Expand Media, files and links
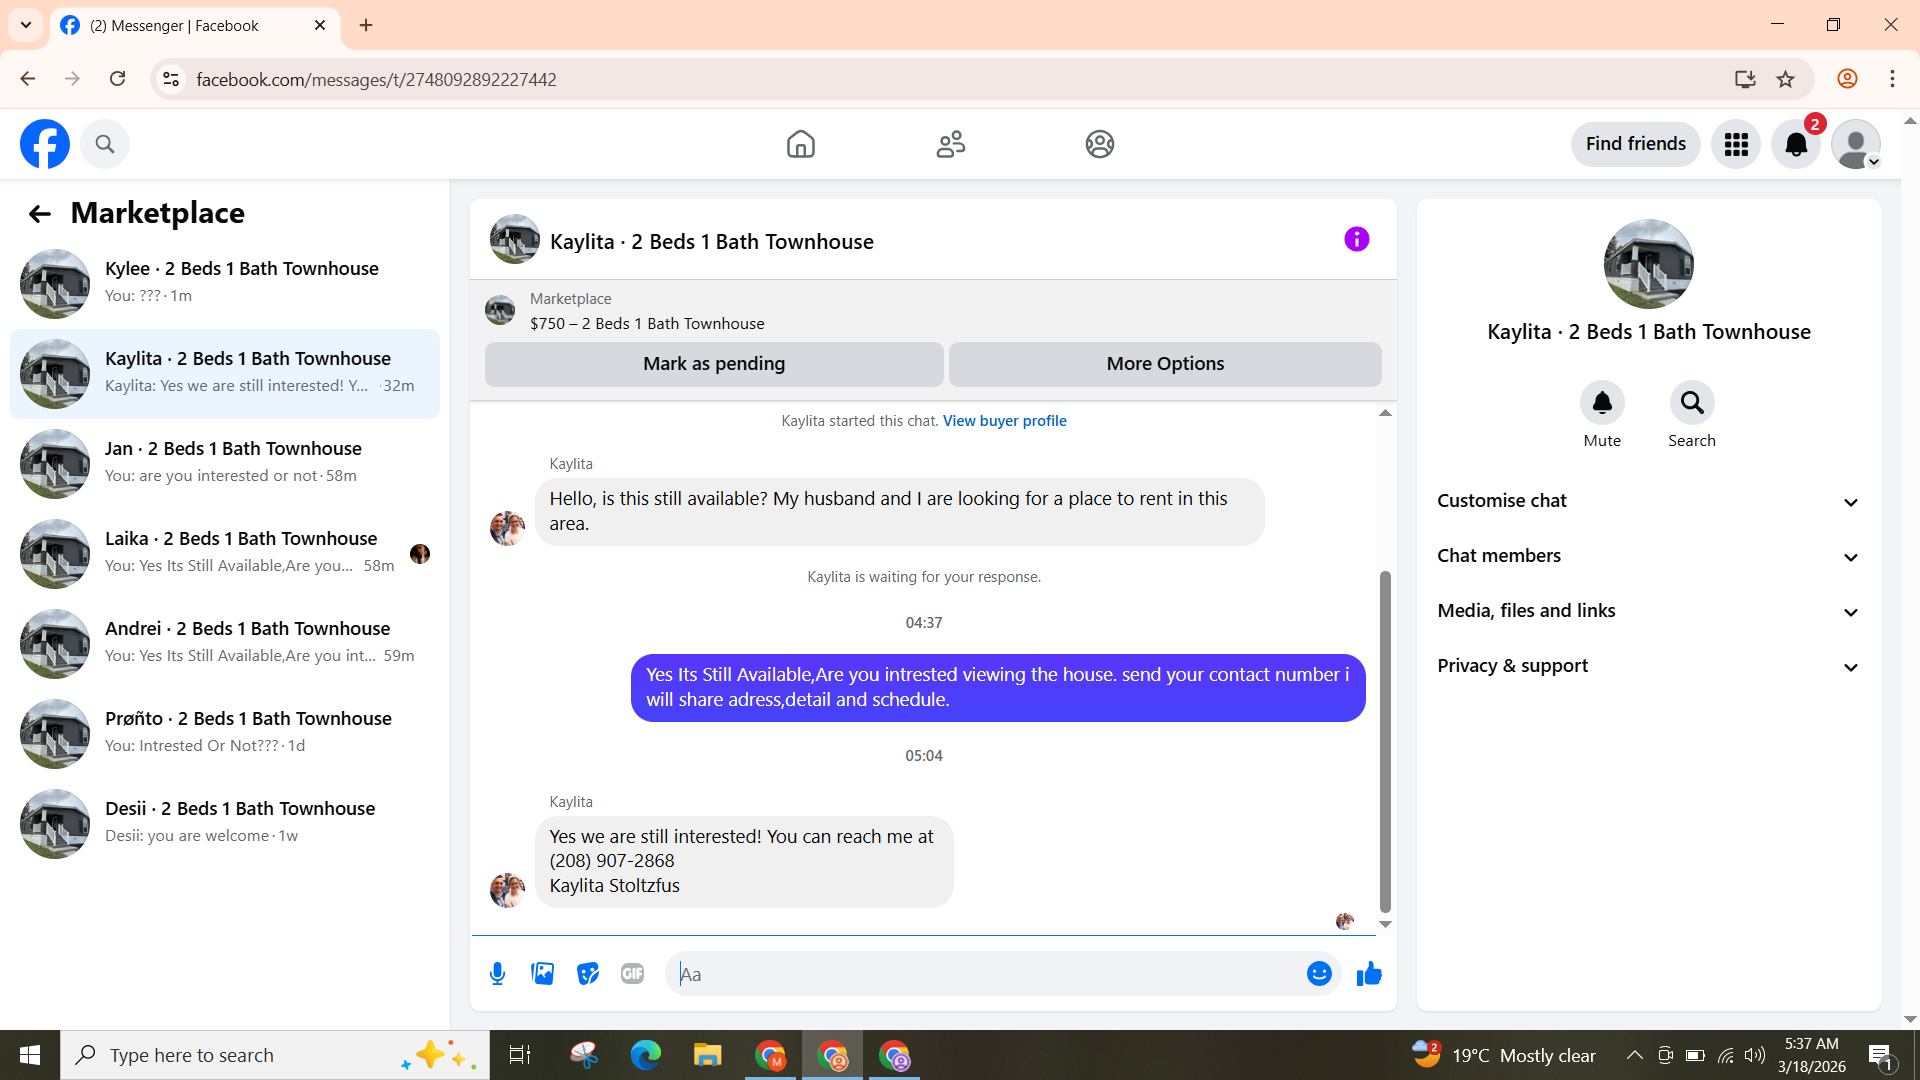 [1648, 611]
